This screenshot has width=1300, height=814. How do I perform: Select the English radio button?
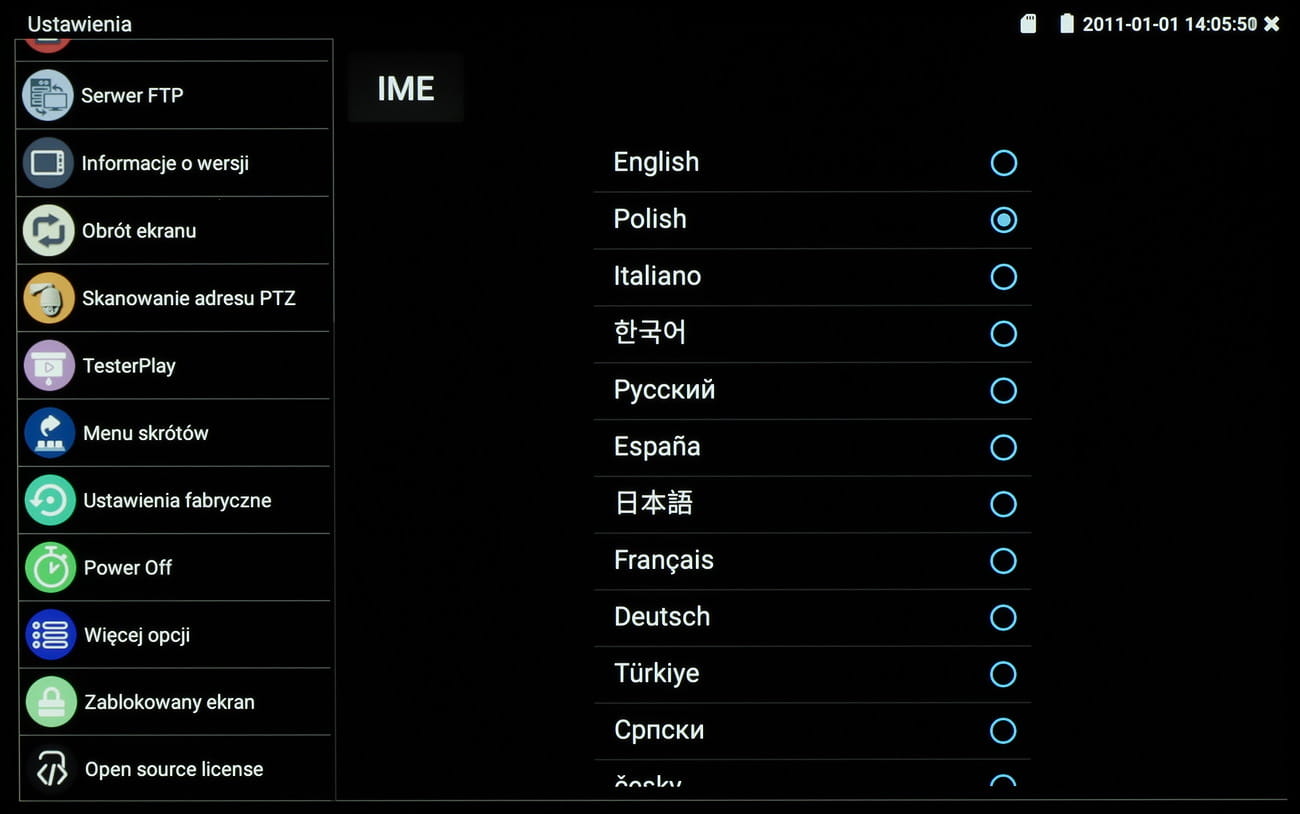tap(1003, 163)
